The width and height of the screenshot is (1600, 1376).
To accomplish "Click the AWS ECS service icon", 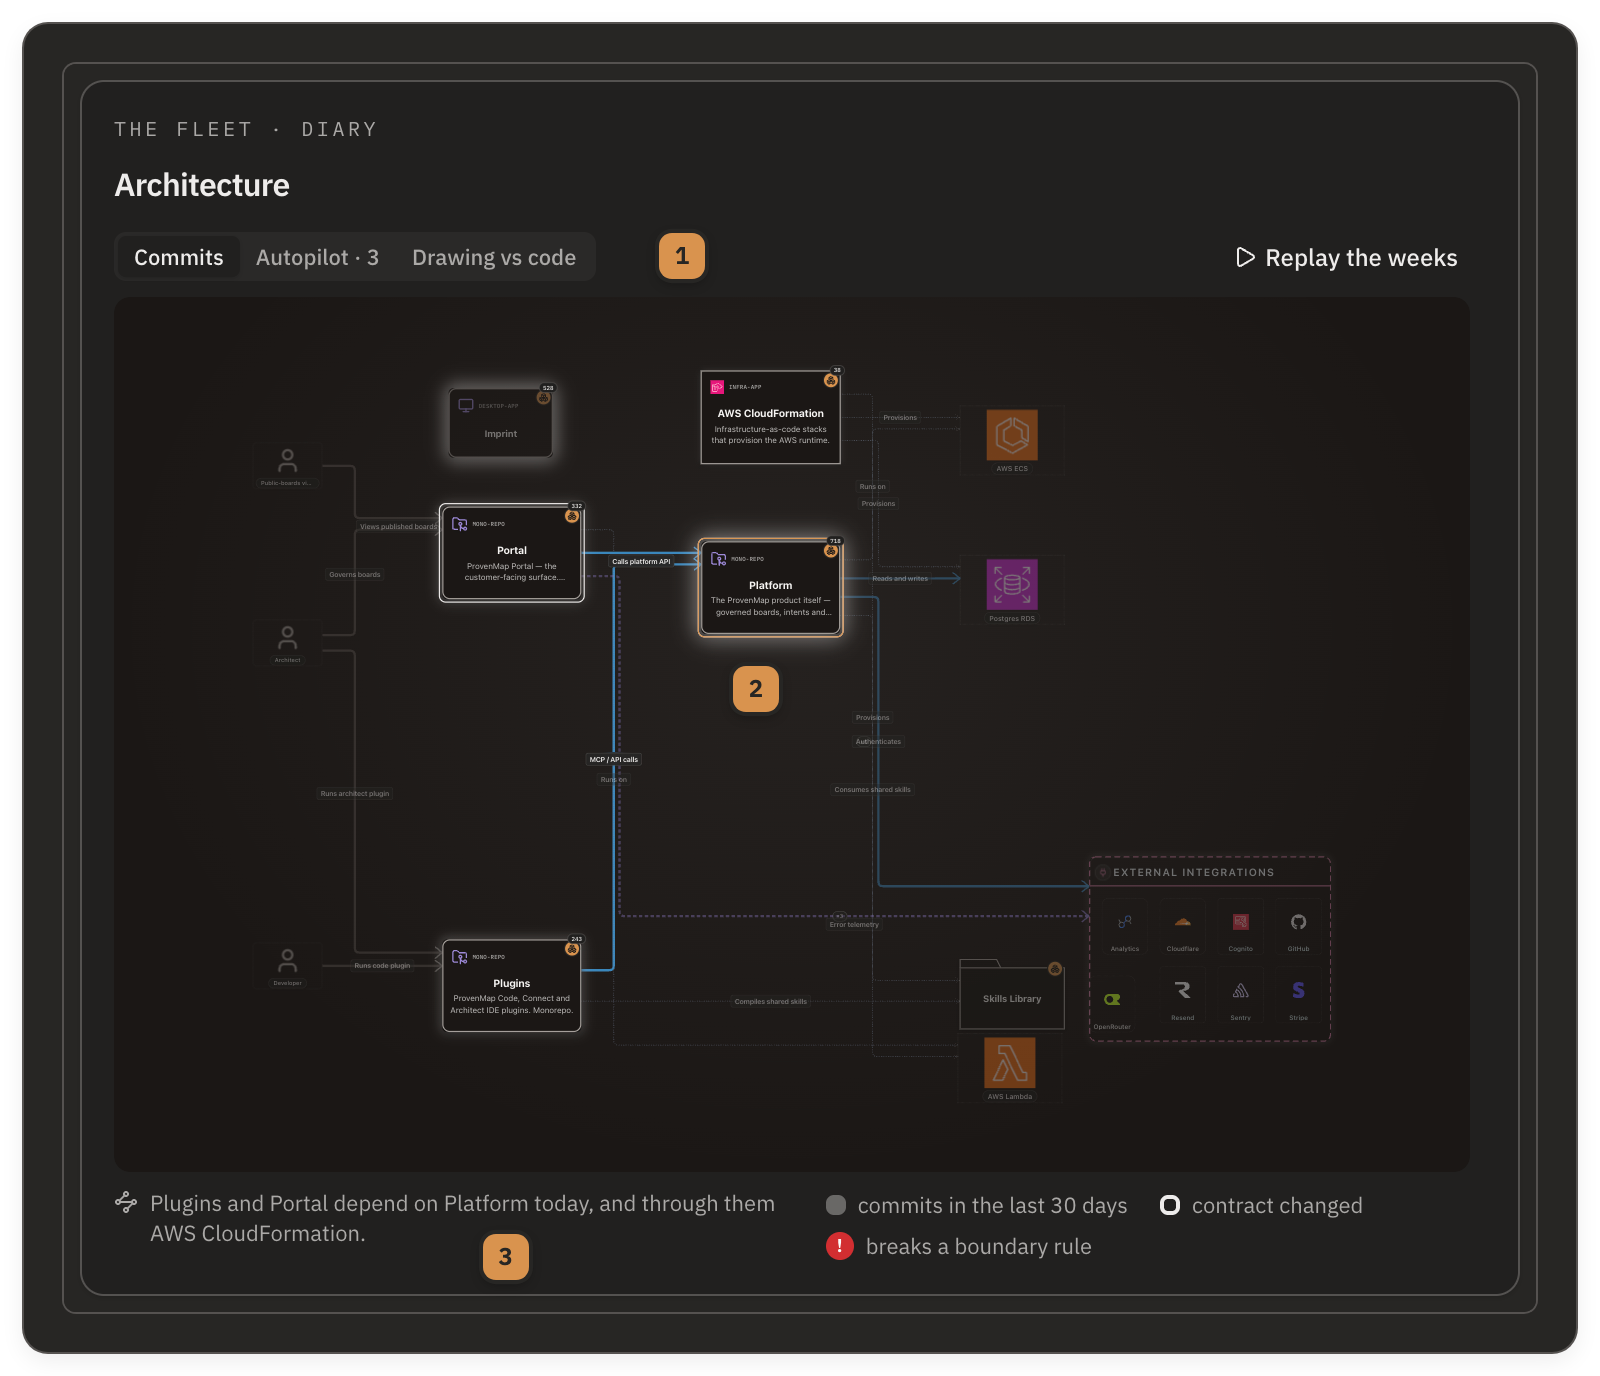I will (1012, 435).
